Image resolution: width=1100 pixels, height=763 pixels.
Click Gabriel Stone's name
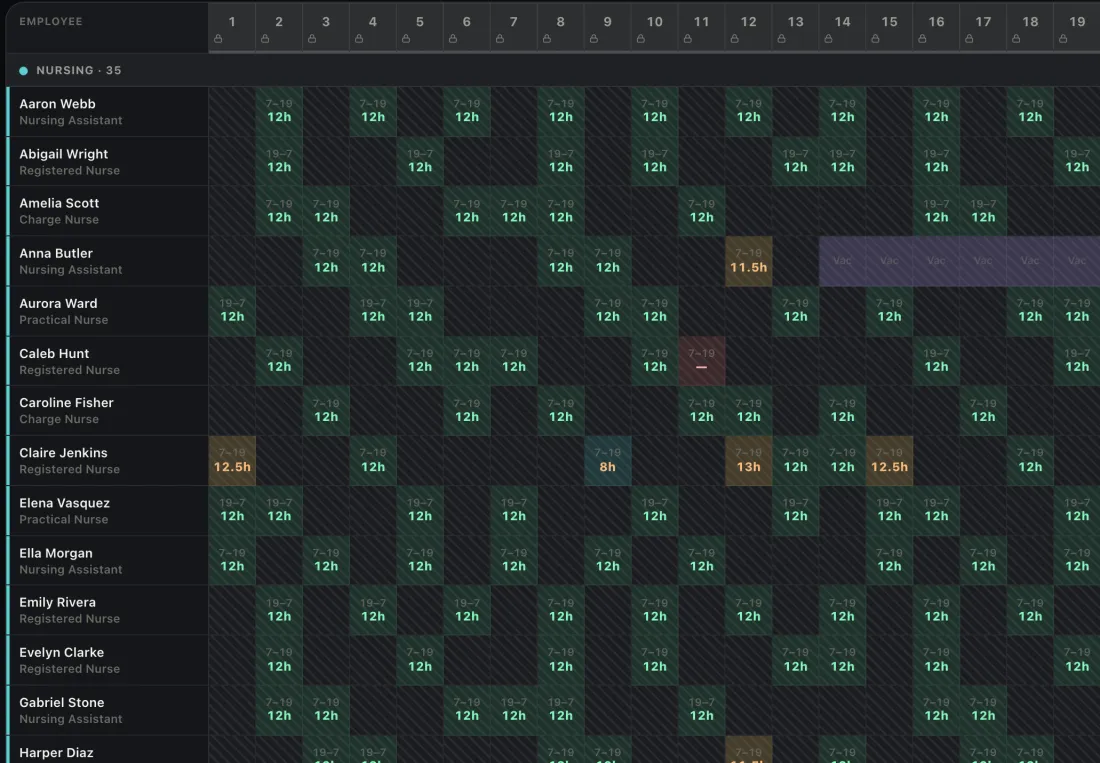click(62, 703)
